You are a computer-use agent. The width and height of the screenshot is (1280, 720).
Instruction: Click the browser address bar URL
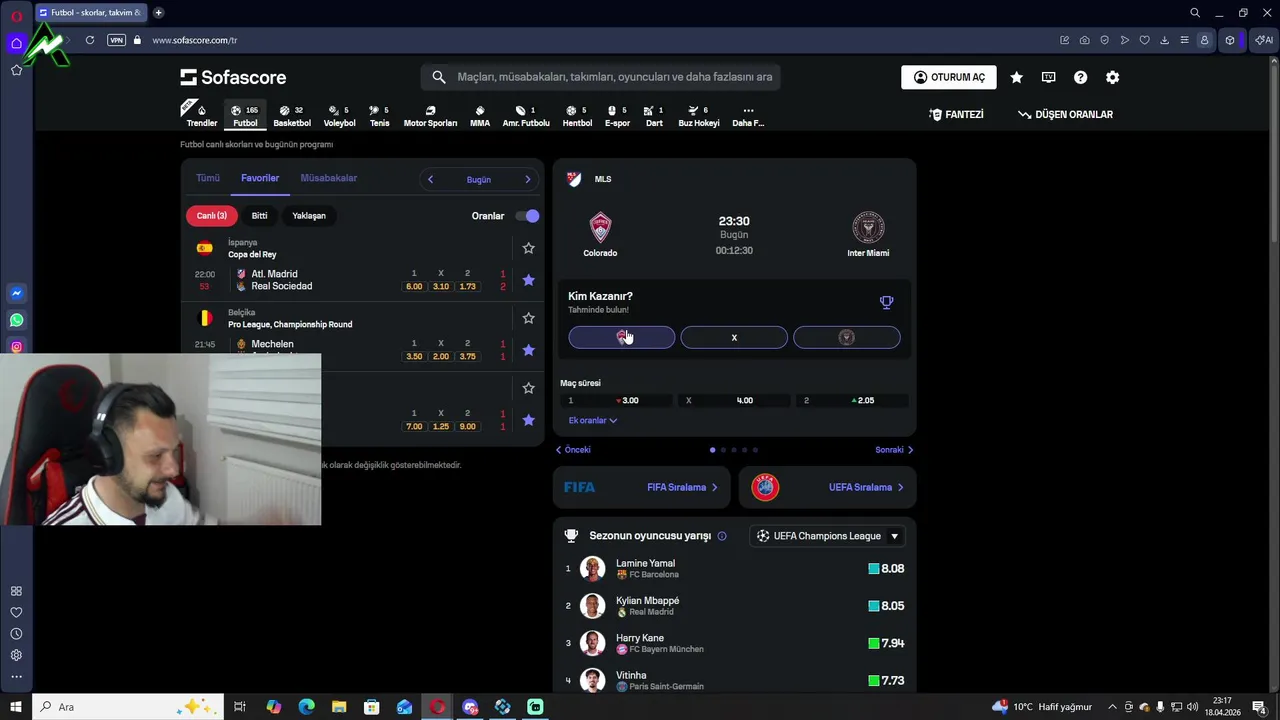point(194,40)
